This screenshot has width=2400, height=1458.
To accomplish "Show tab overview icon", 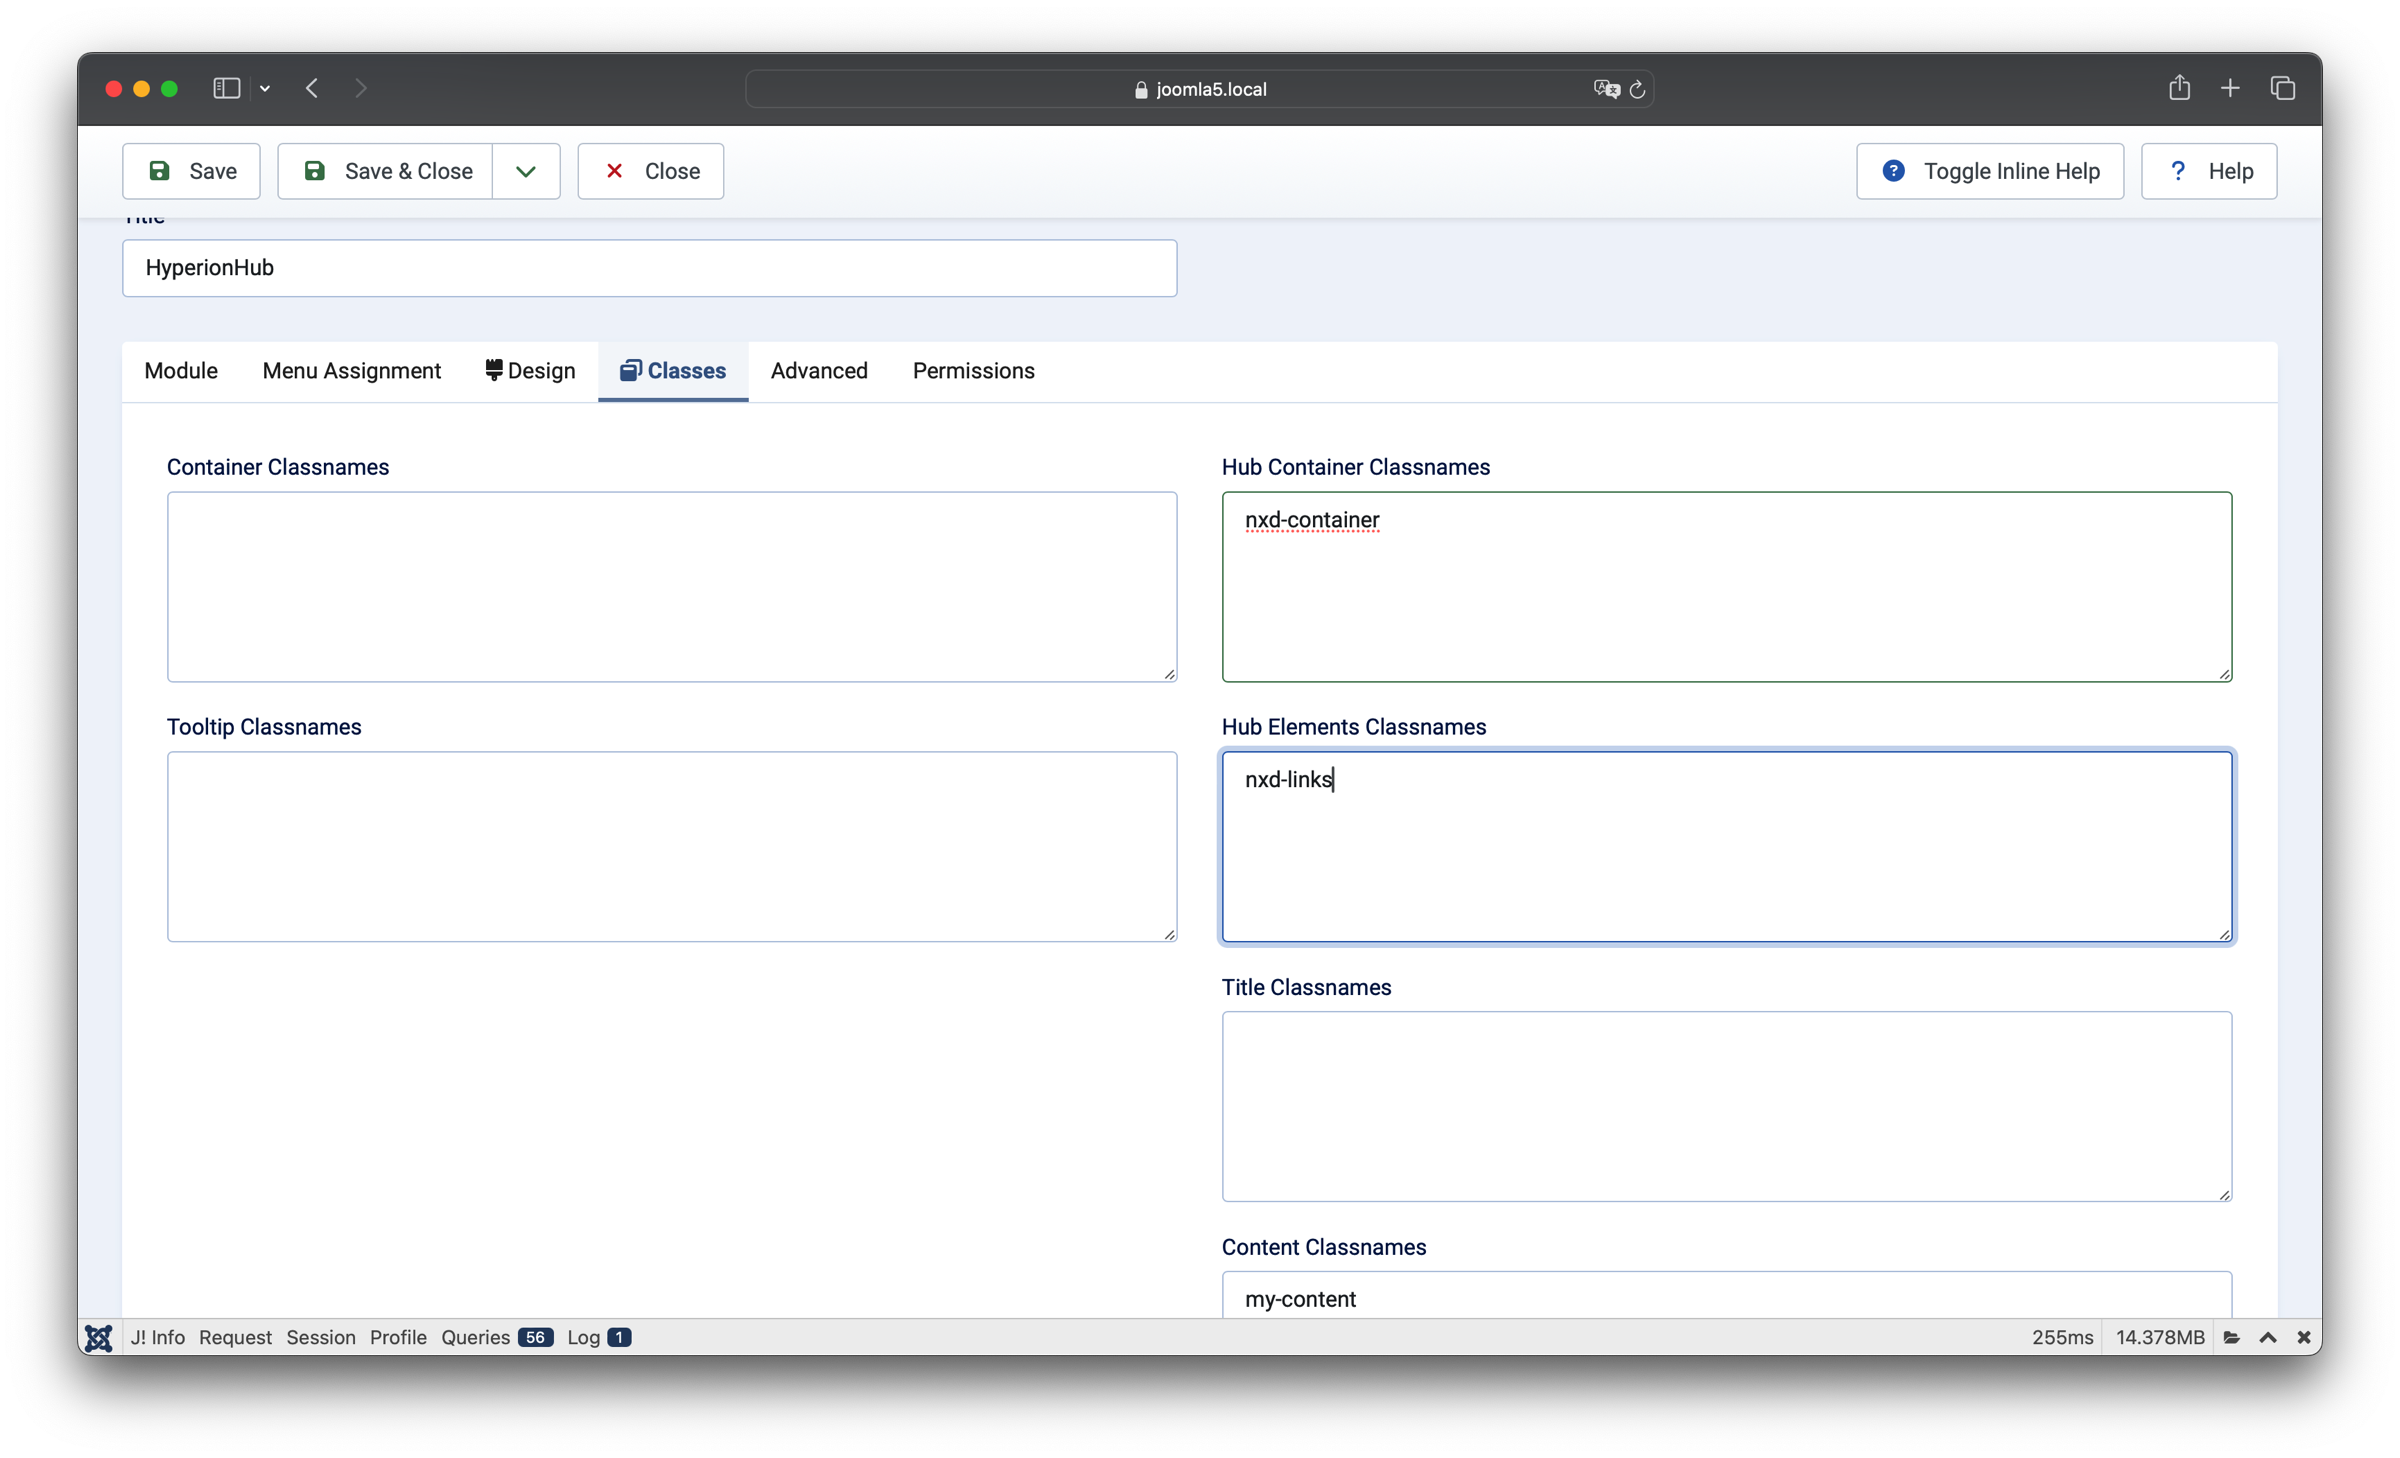I will click(2283, 89).
